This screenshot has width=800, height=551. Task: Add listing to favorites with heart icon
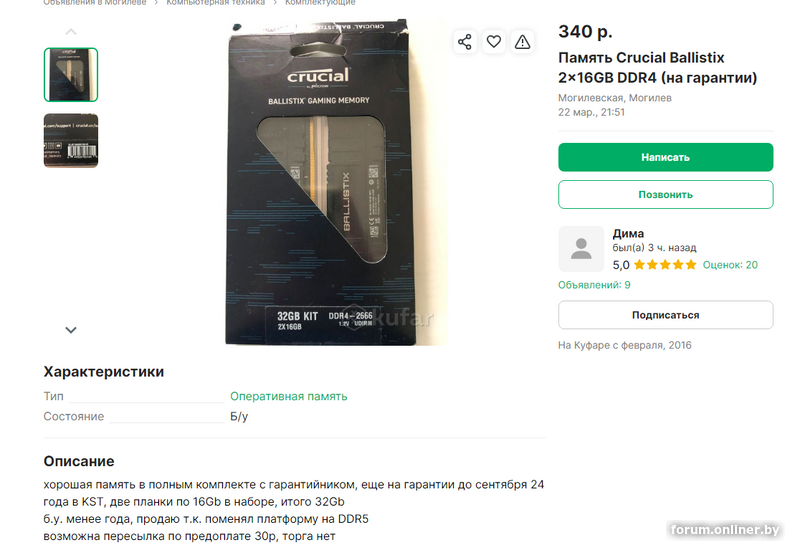493,42
